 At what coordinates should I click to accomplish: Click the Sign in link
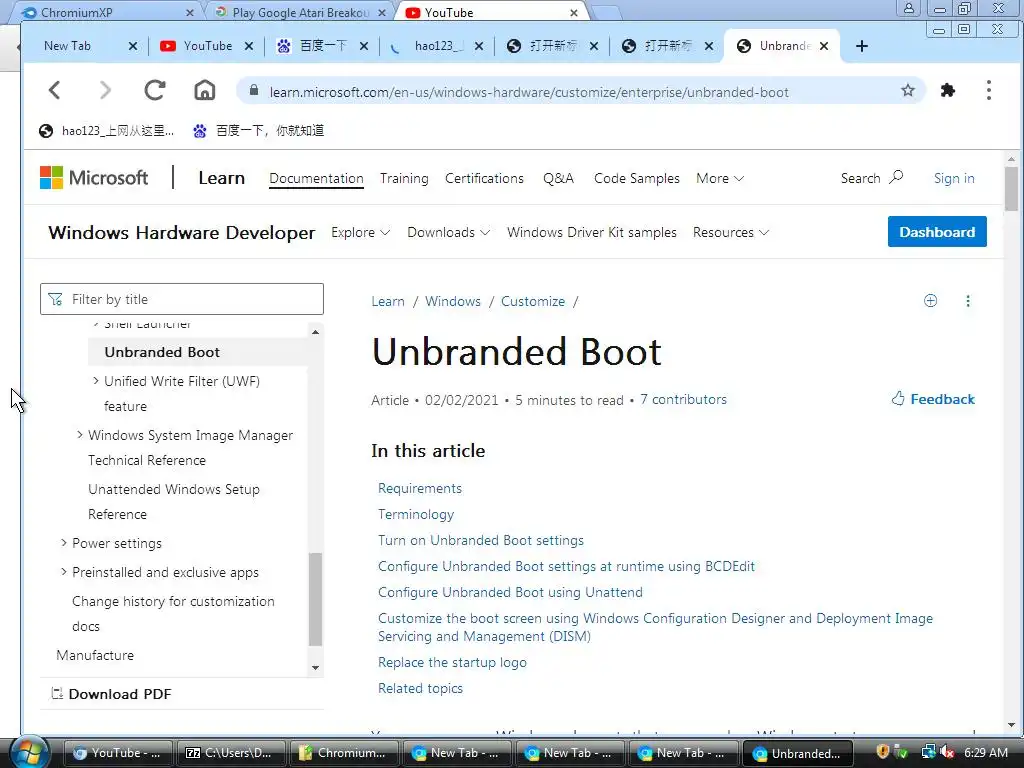tap(953, 178)
